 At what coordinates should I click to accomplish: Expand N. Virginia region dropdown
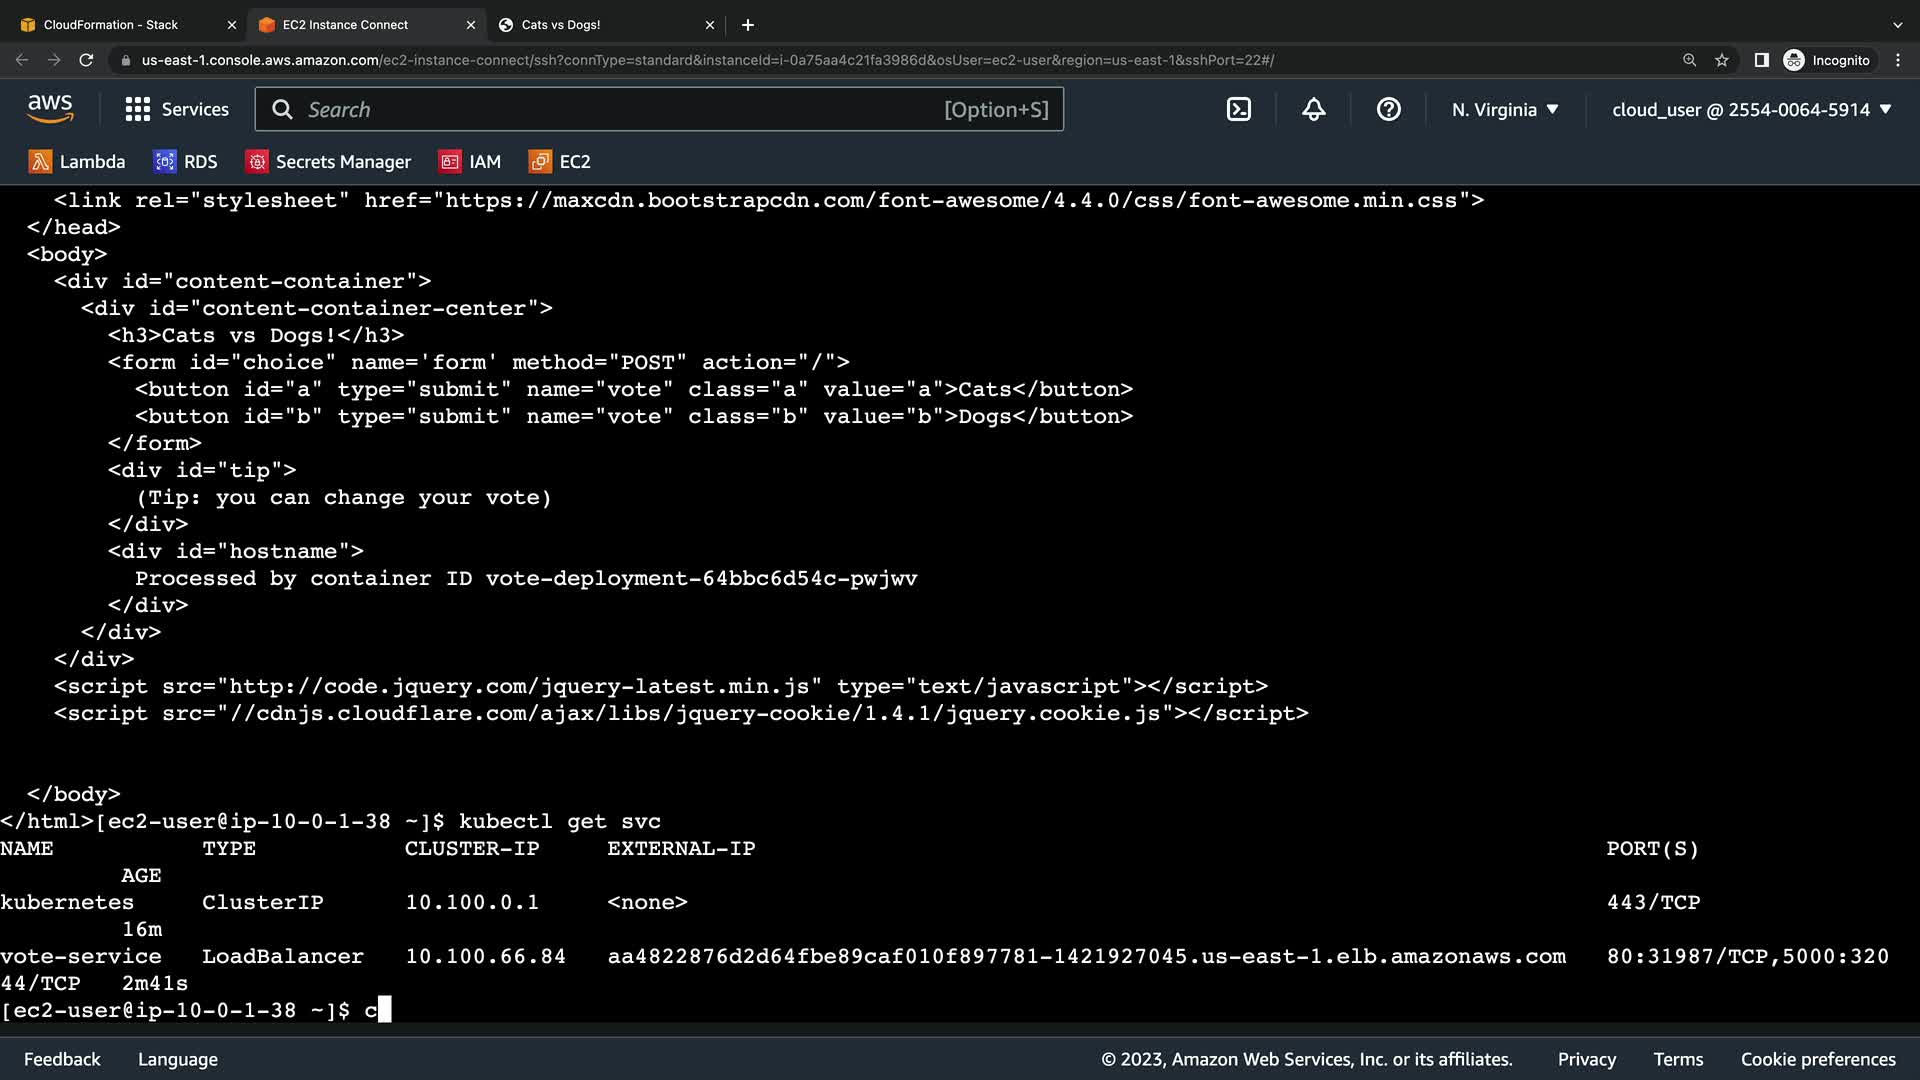click(1505, 110)
